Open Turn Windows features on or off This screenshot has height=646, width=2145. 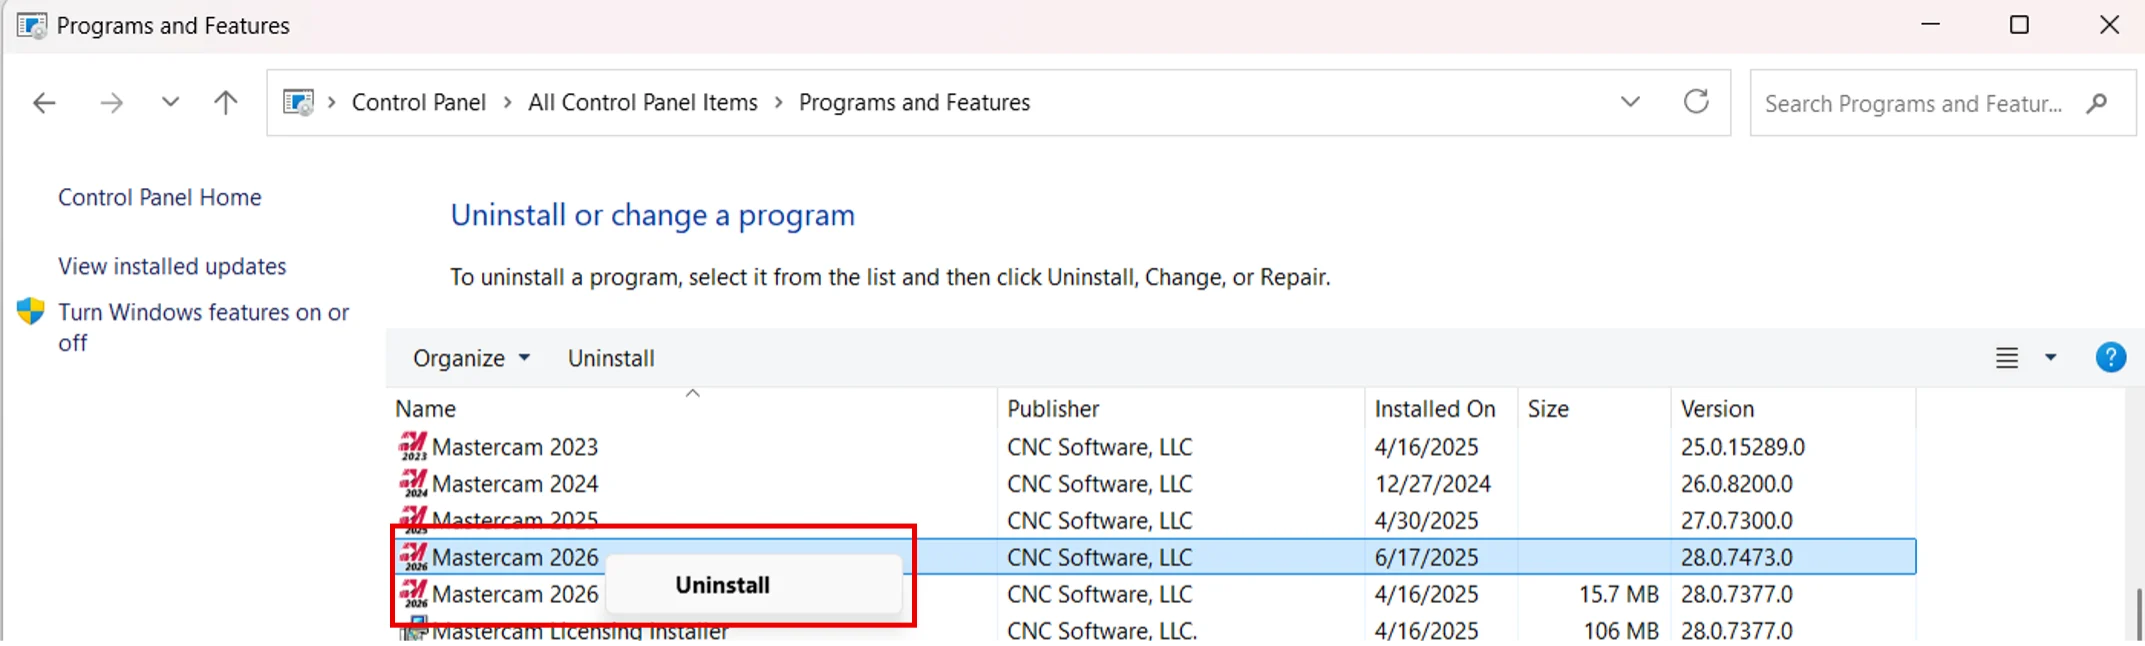[x=203, y=327]
